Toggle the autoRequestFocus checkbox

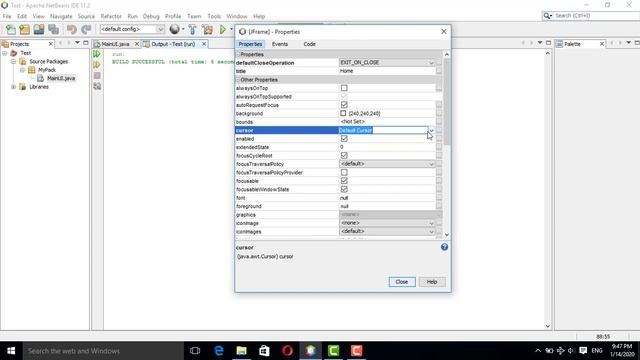(x=344, y=105)
